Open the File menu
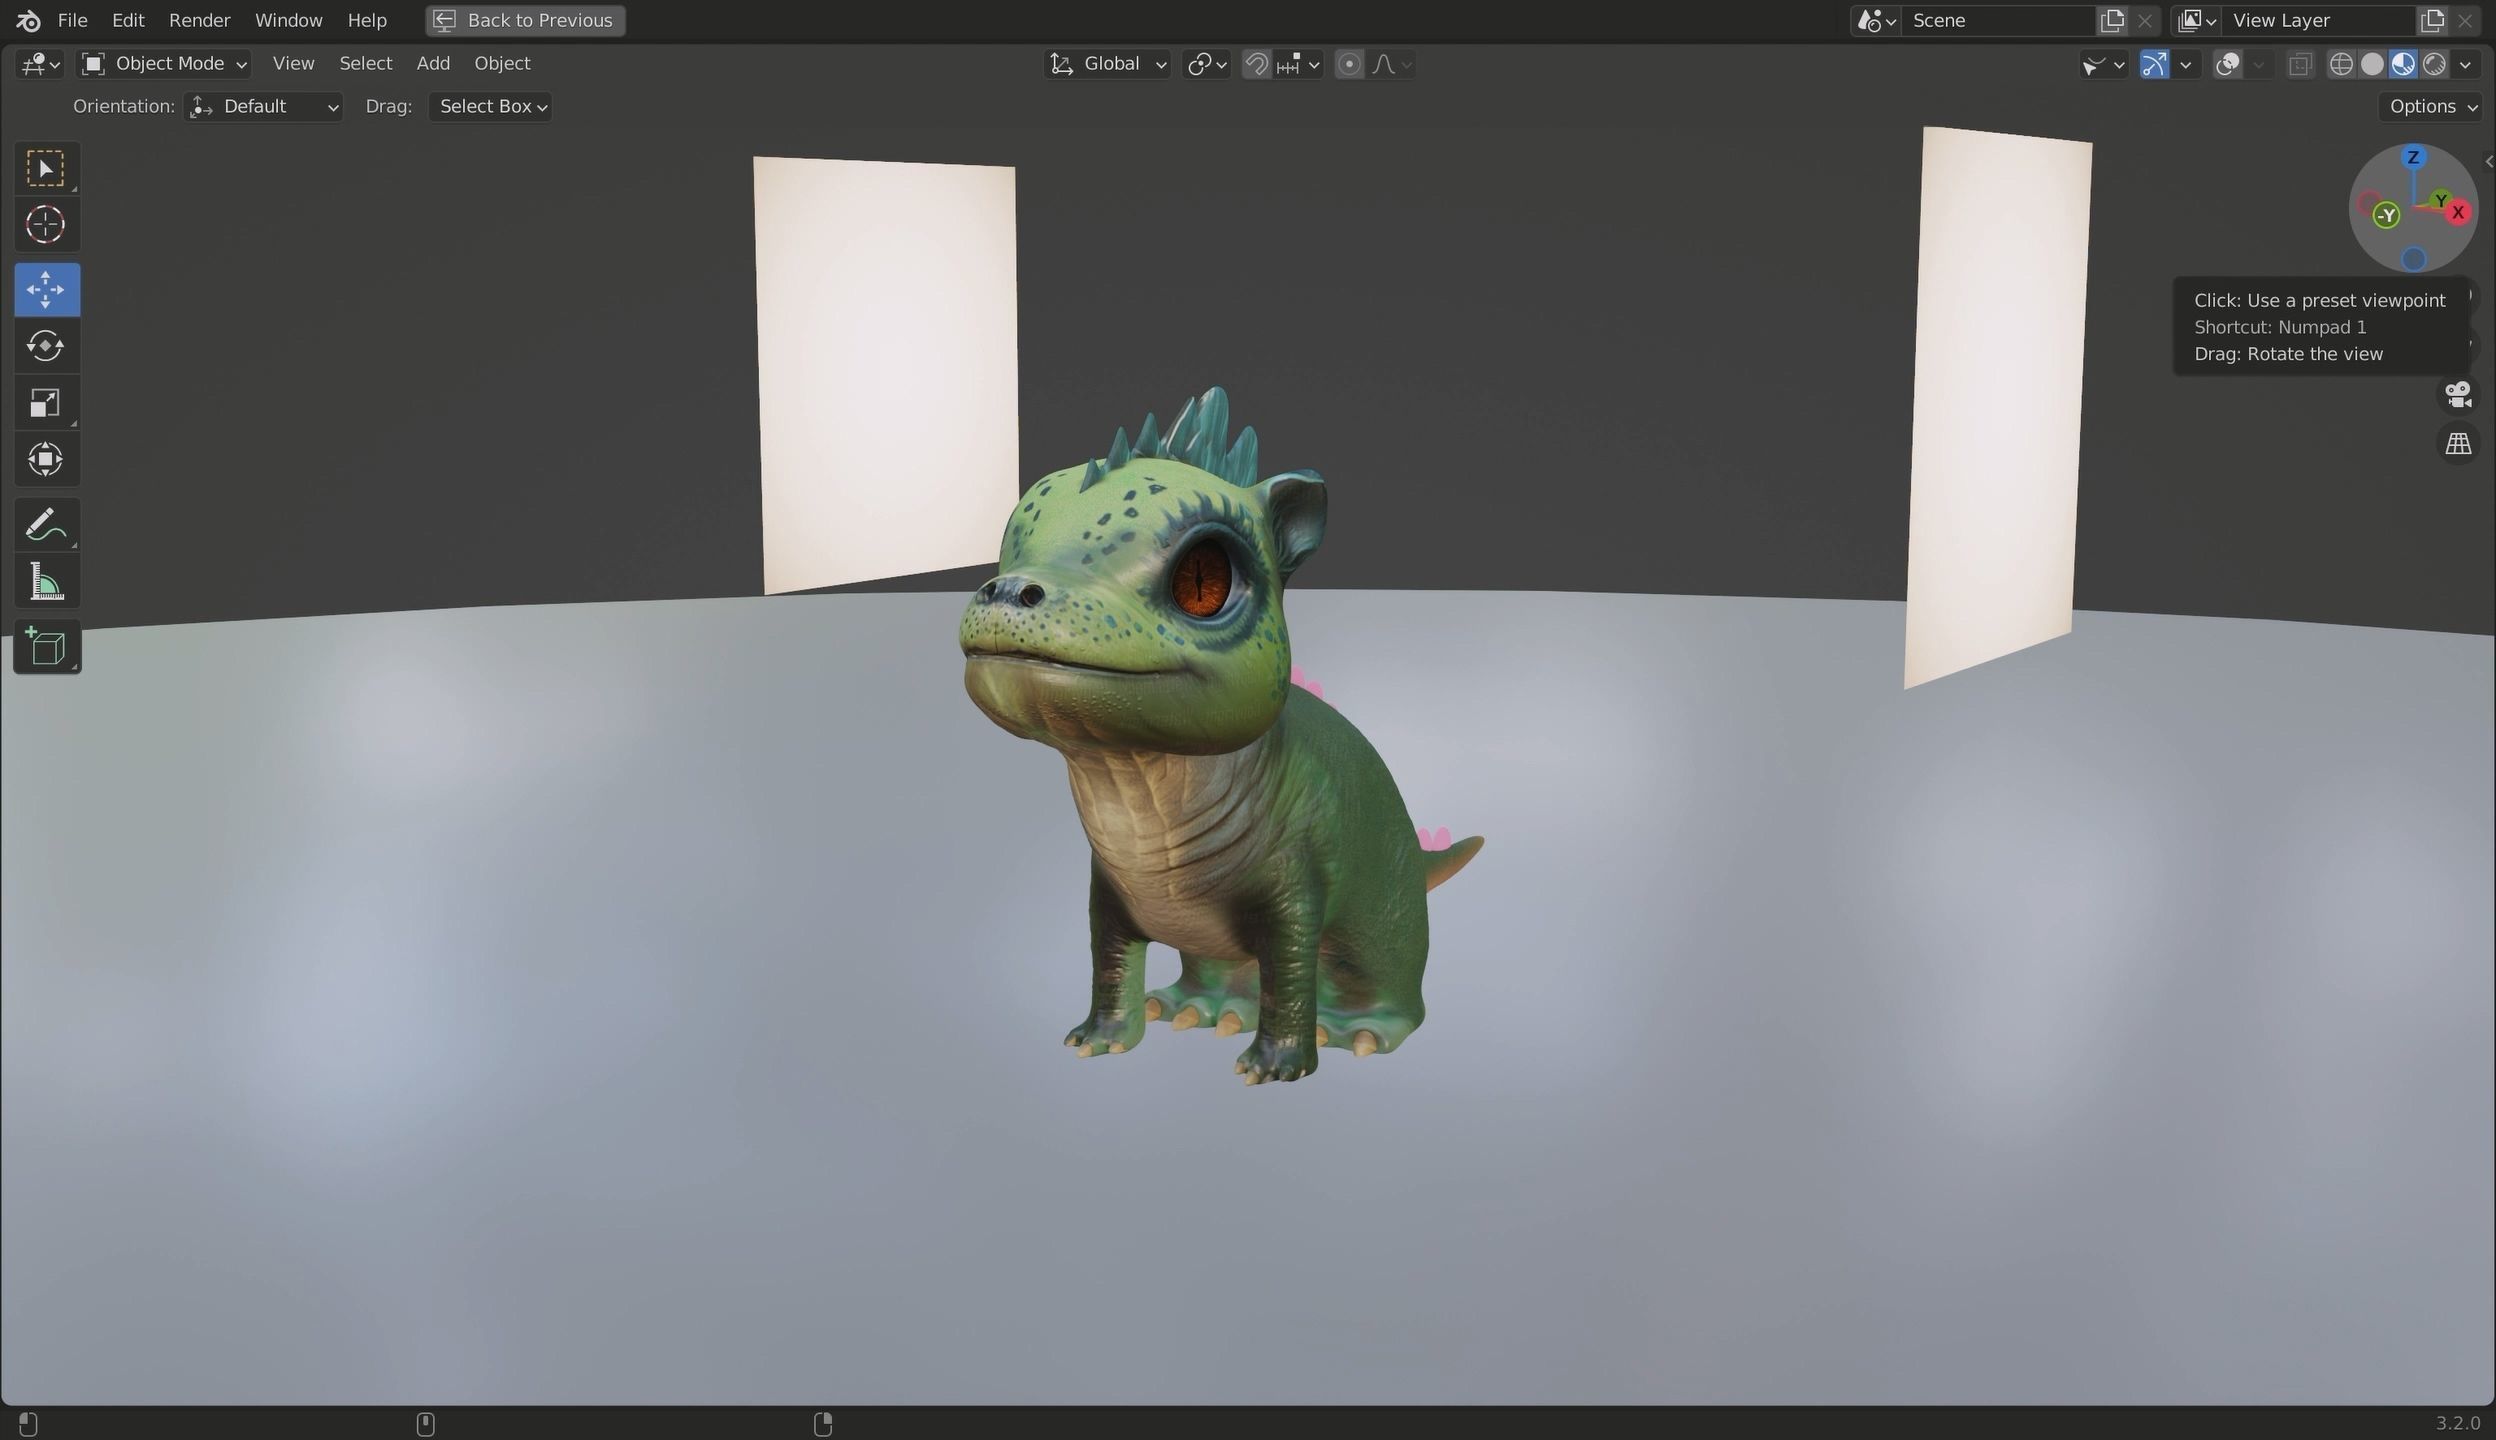The image size is (2496, 1440). [72, 20]
